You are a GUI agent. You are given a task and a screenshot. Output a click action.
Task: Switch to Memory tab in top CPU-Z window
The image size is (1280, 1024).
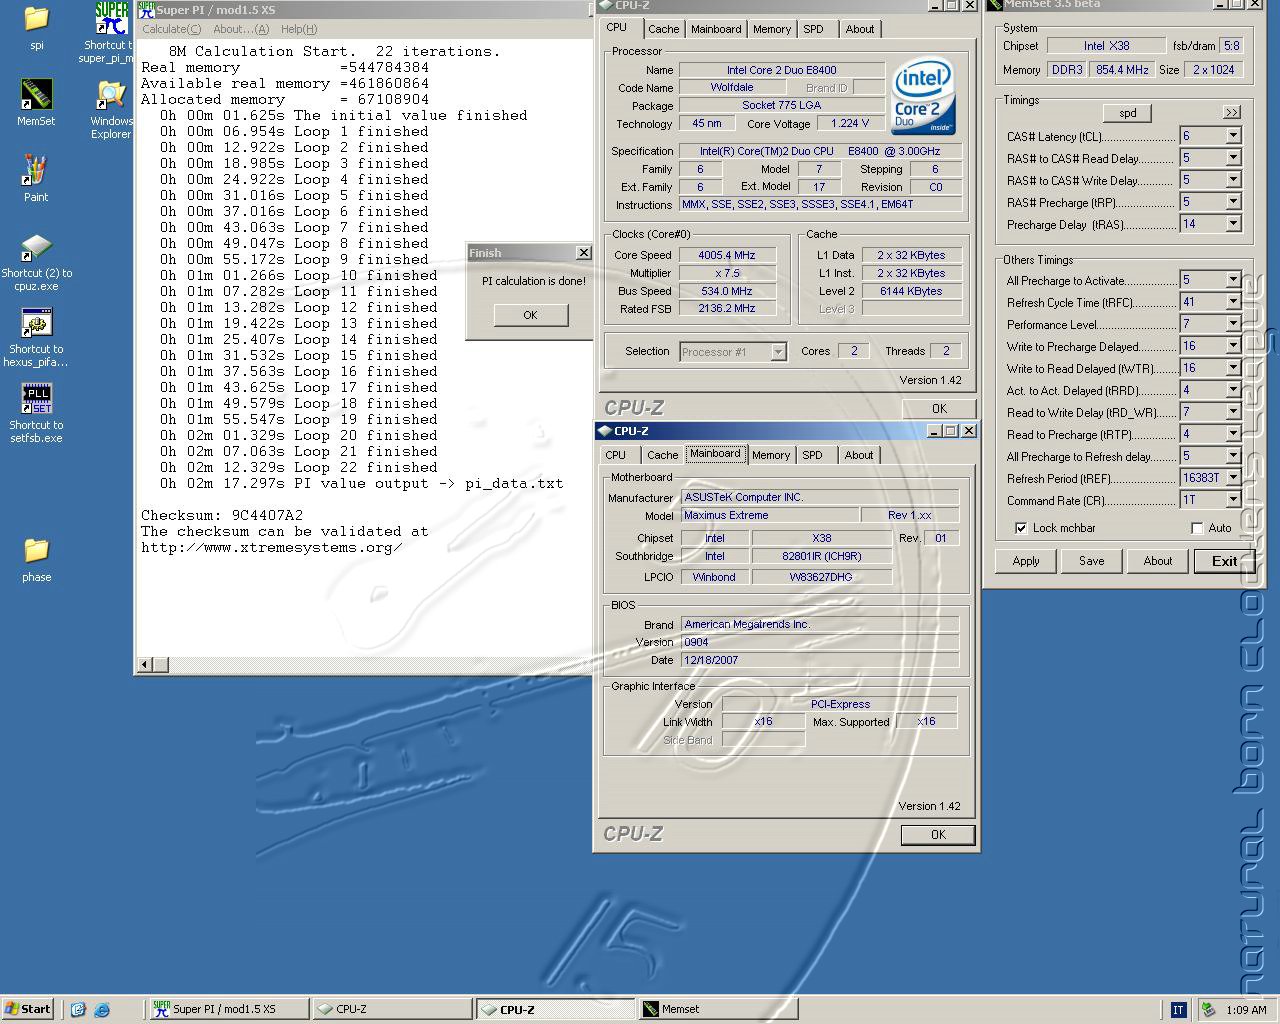coord(772,29)
